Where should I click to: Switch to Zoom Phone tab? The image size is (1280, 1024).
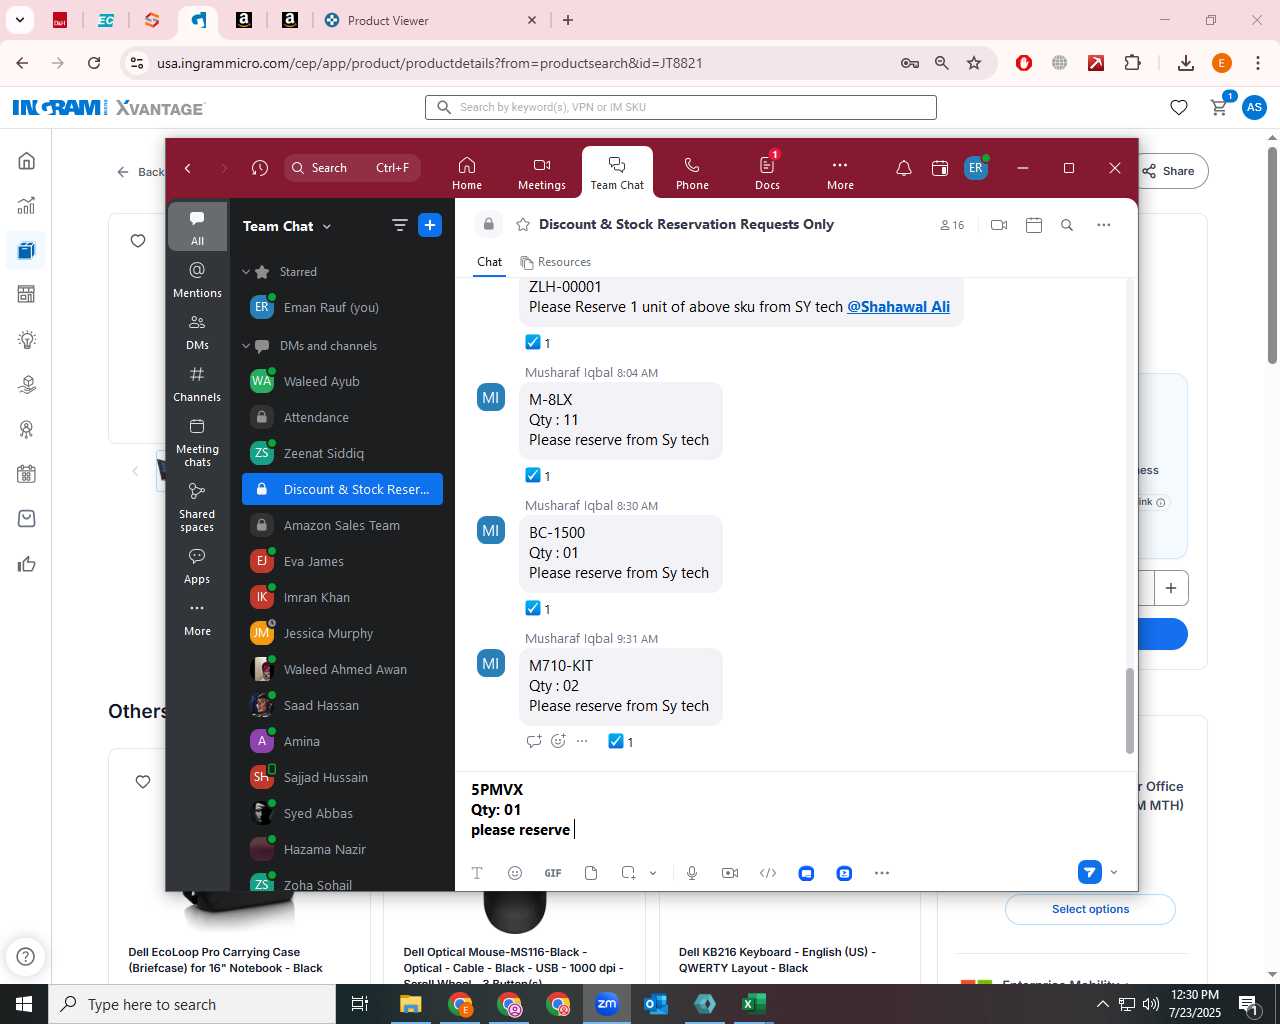point(691,172)
